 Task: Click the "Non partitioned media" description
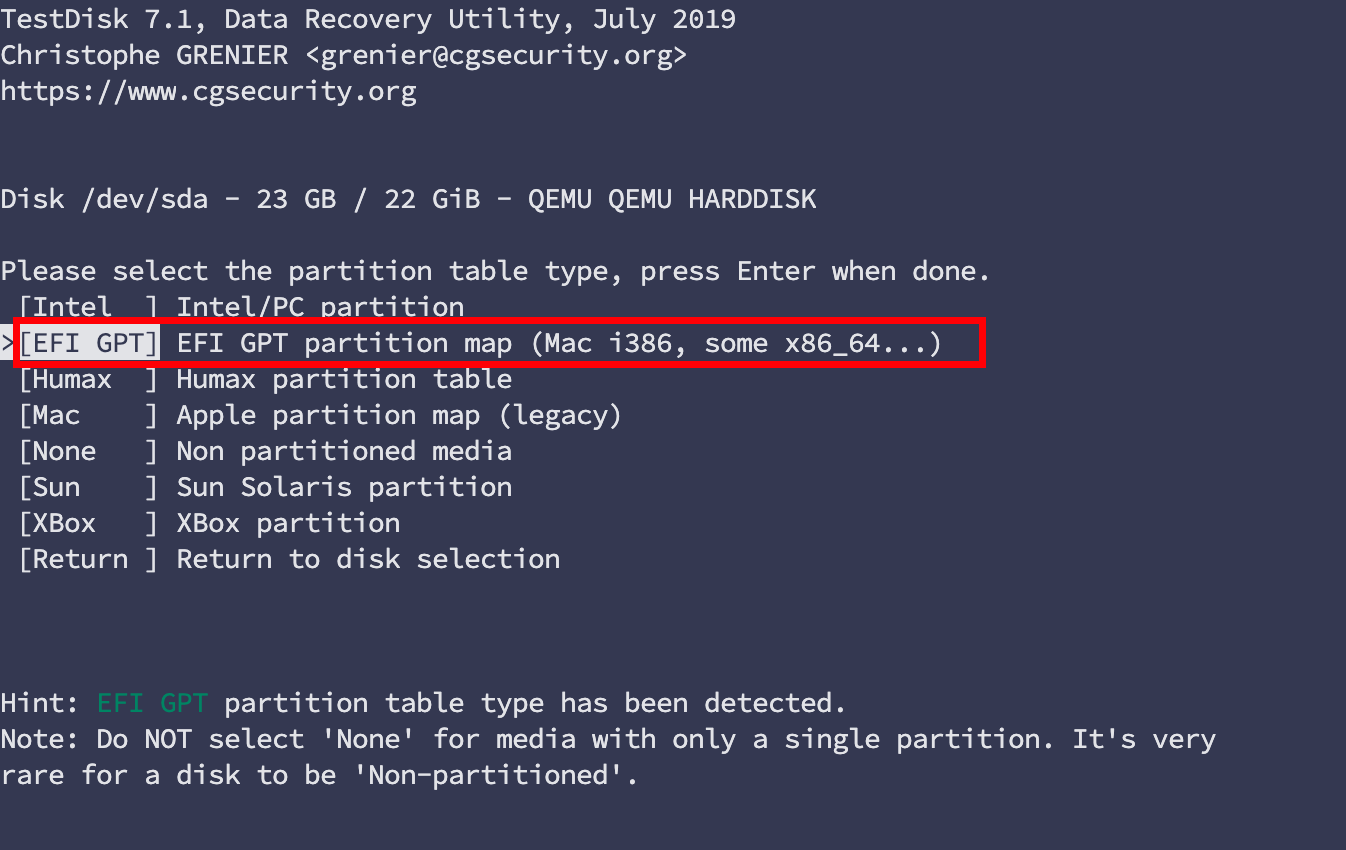tap(344, 451)
